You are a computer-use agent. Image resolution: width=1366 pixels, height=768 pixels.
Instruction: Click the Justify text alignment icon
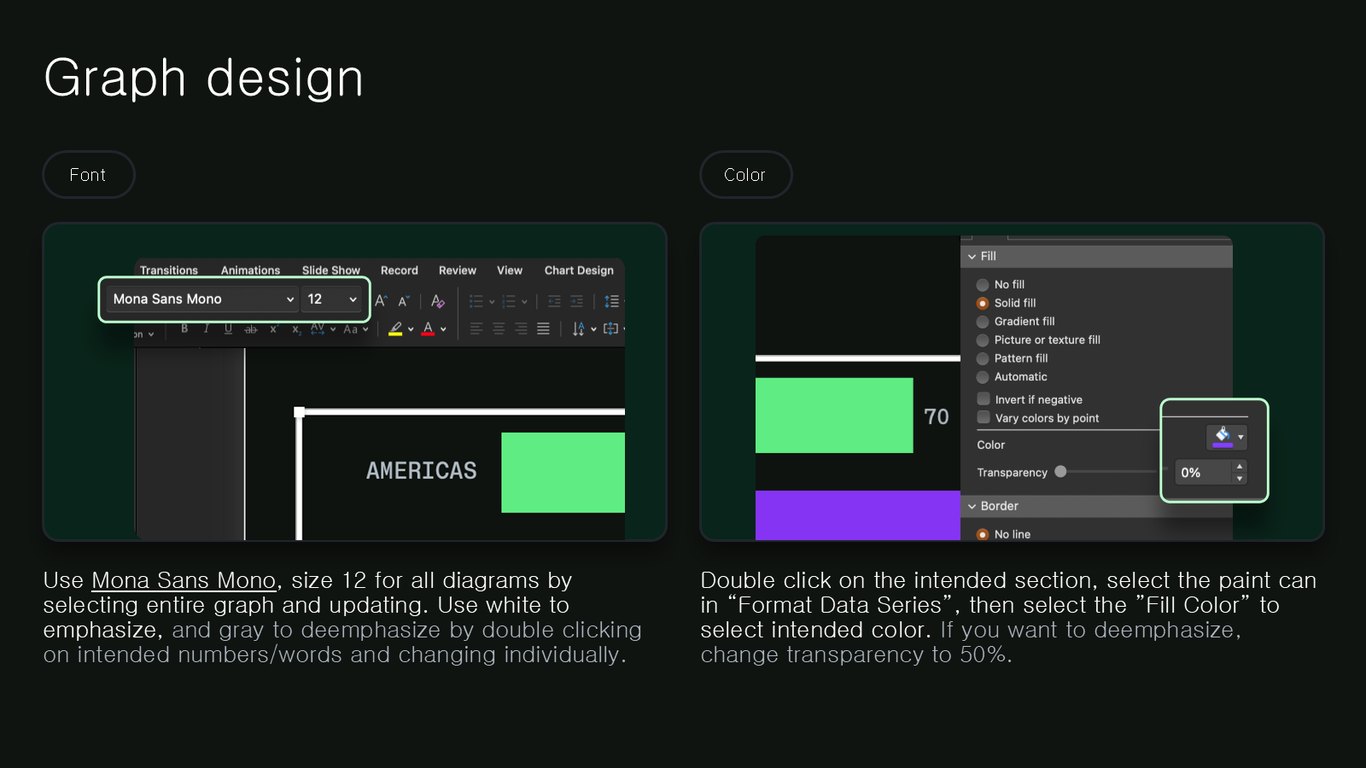pyautogui.click(x=543, y=329)
